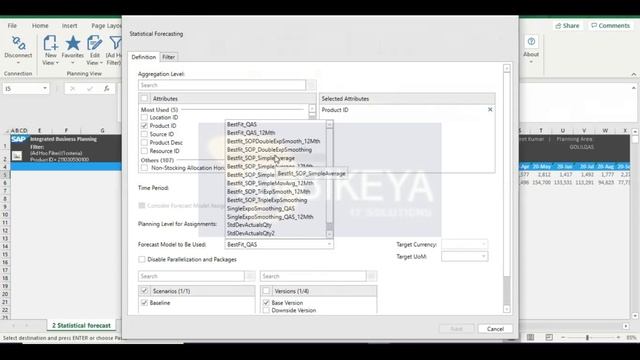Check the Source ID attribute
The image size is (640, 360).
point(144,134)
